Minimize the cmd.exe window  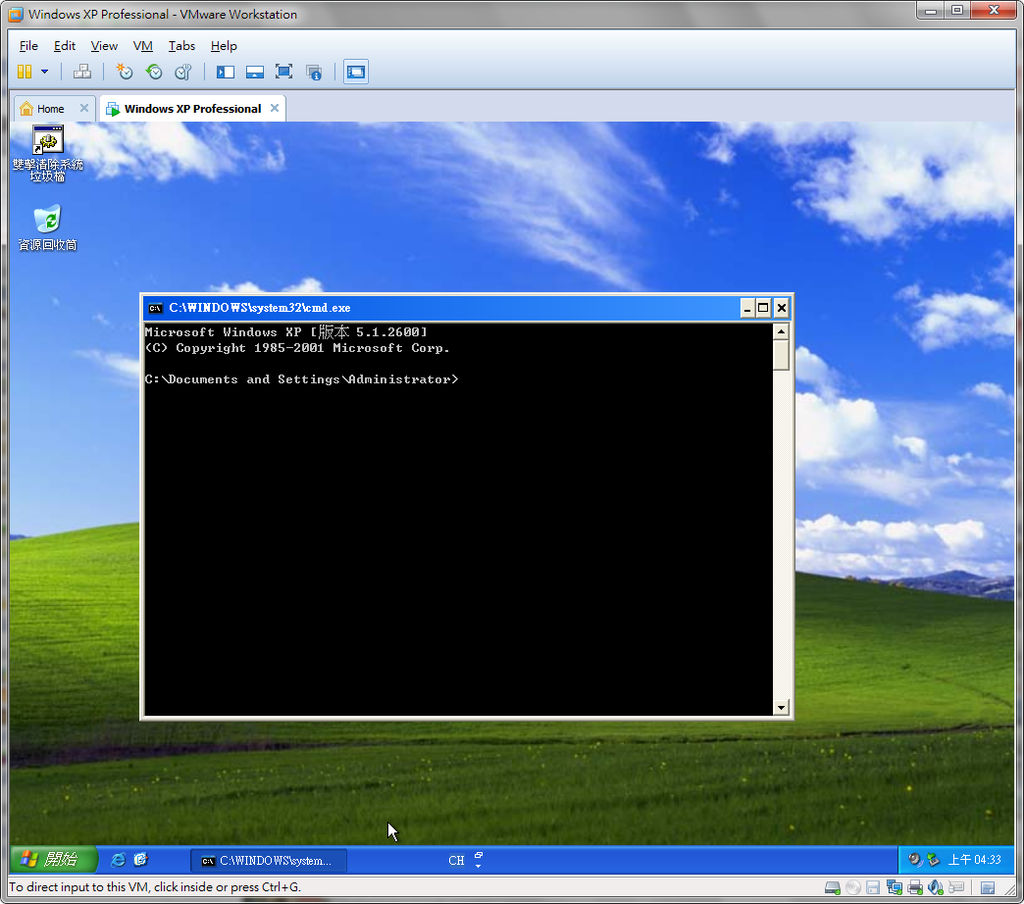(747, 308)
